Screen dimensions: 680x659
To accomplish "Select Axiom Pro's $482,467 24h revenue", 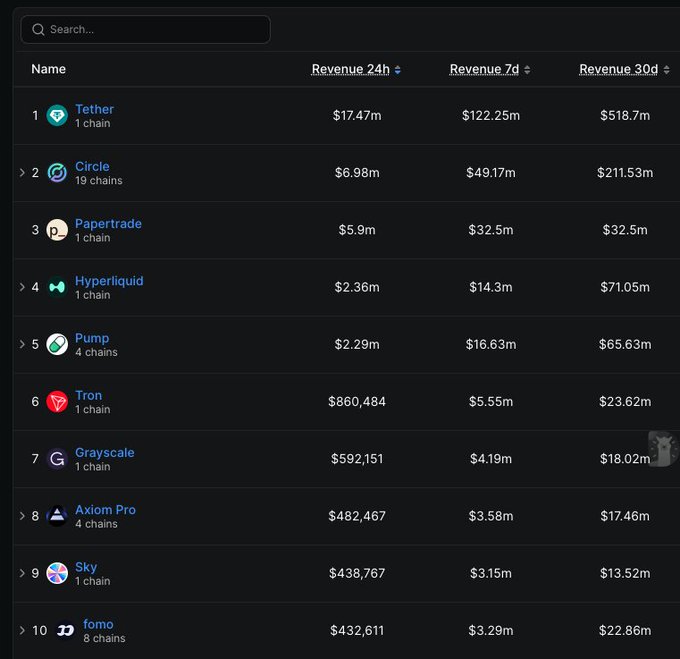I will point(357,516).
